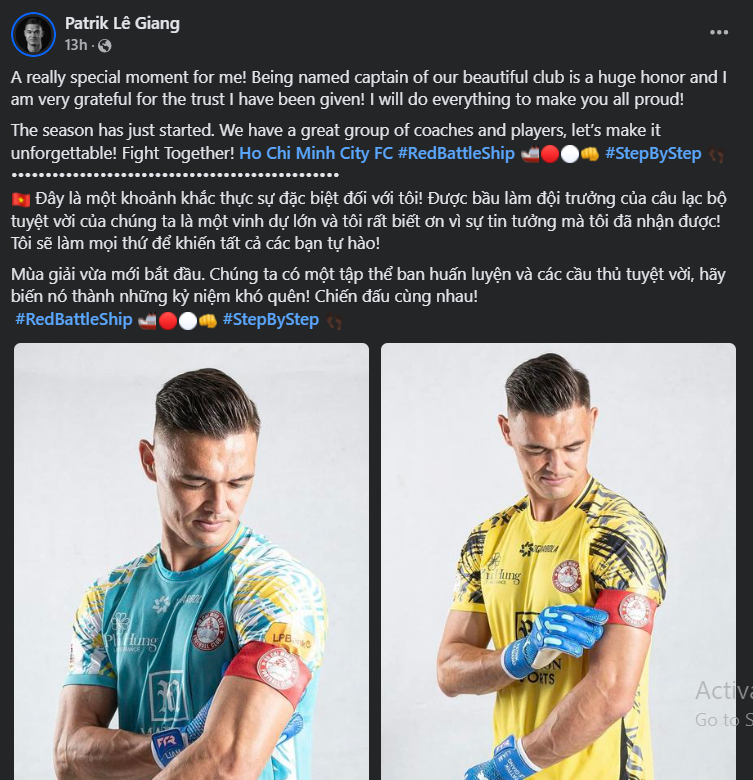Click ship emoji after first #RedBattleShip hashtag
Screen dimensions: 753x780
530,154
